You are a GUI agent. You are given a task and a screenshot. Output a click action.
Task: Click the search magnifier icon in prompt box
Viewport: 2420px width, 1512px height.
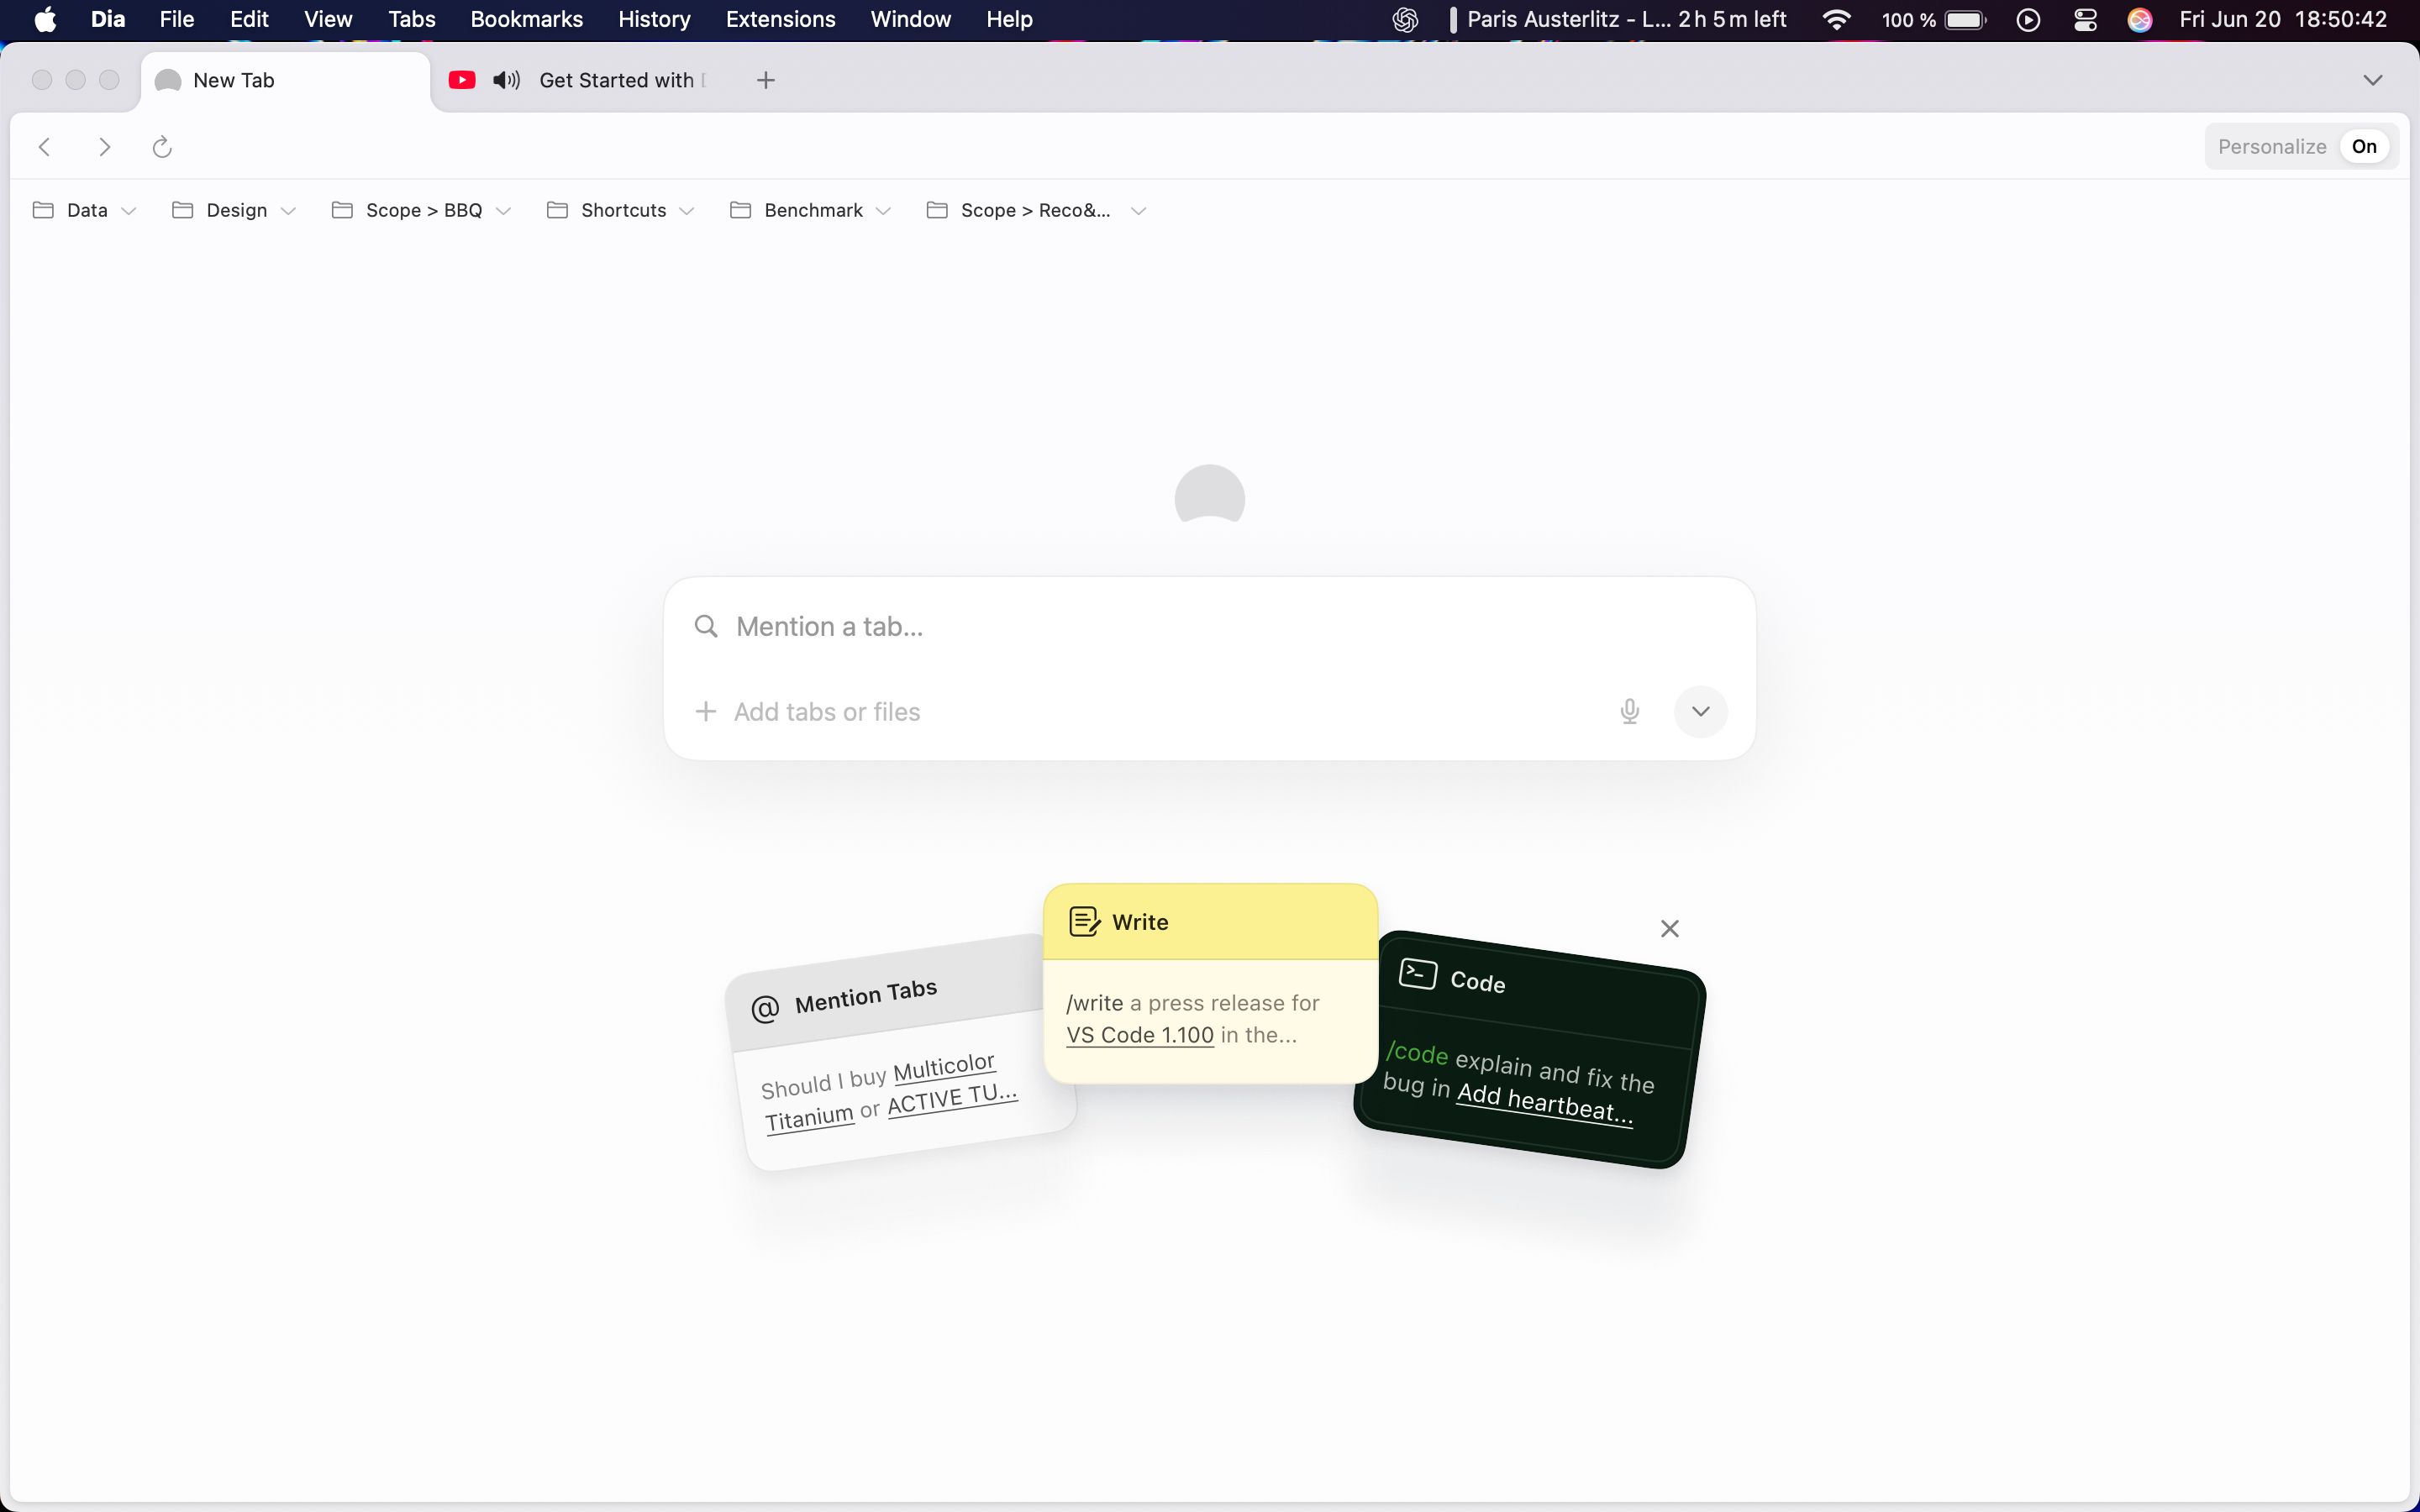point(706,626)
